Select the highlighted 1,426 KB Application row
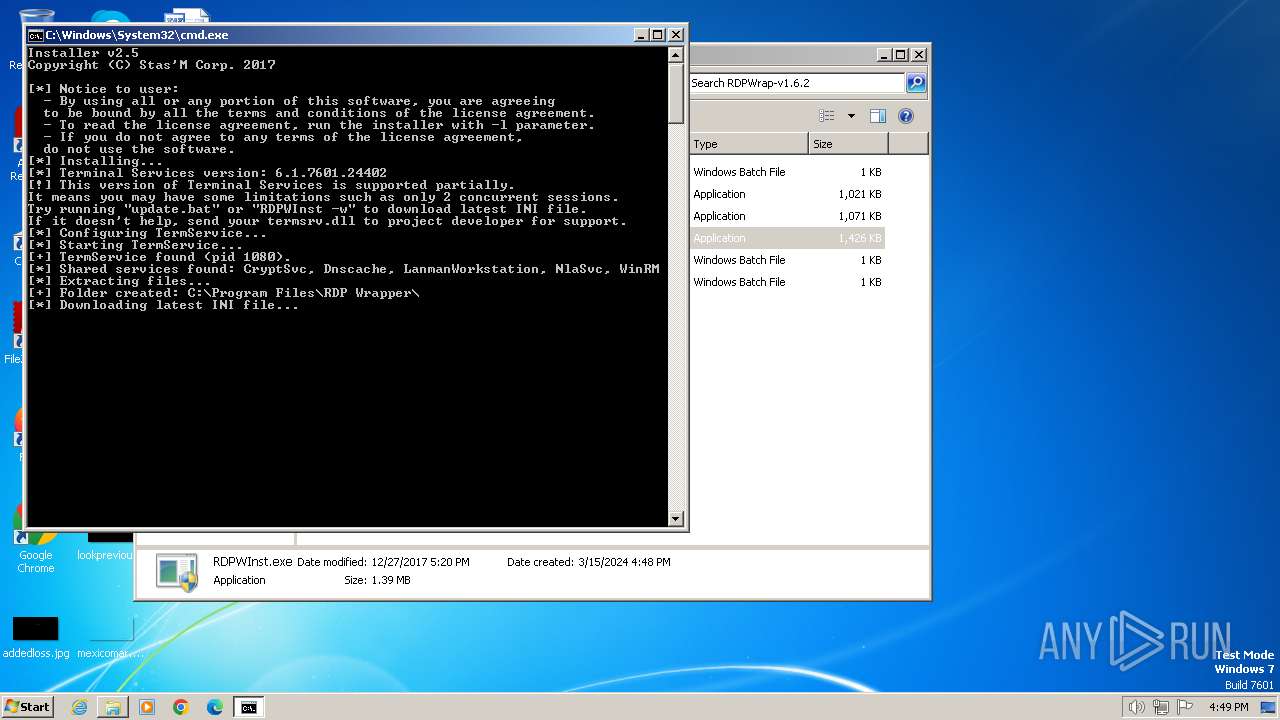 787,238
